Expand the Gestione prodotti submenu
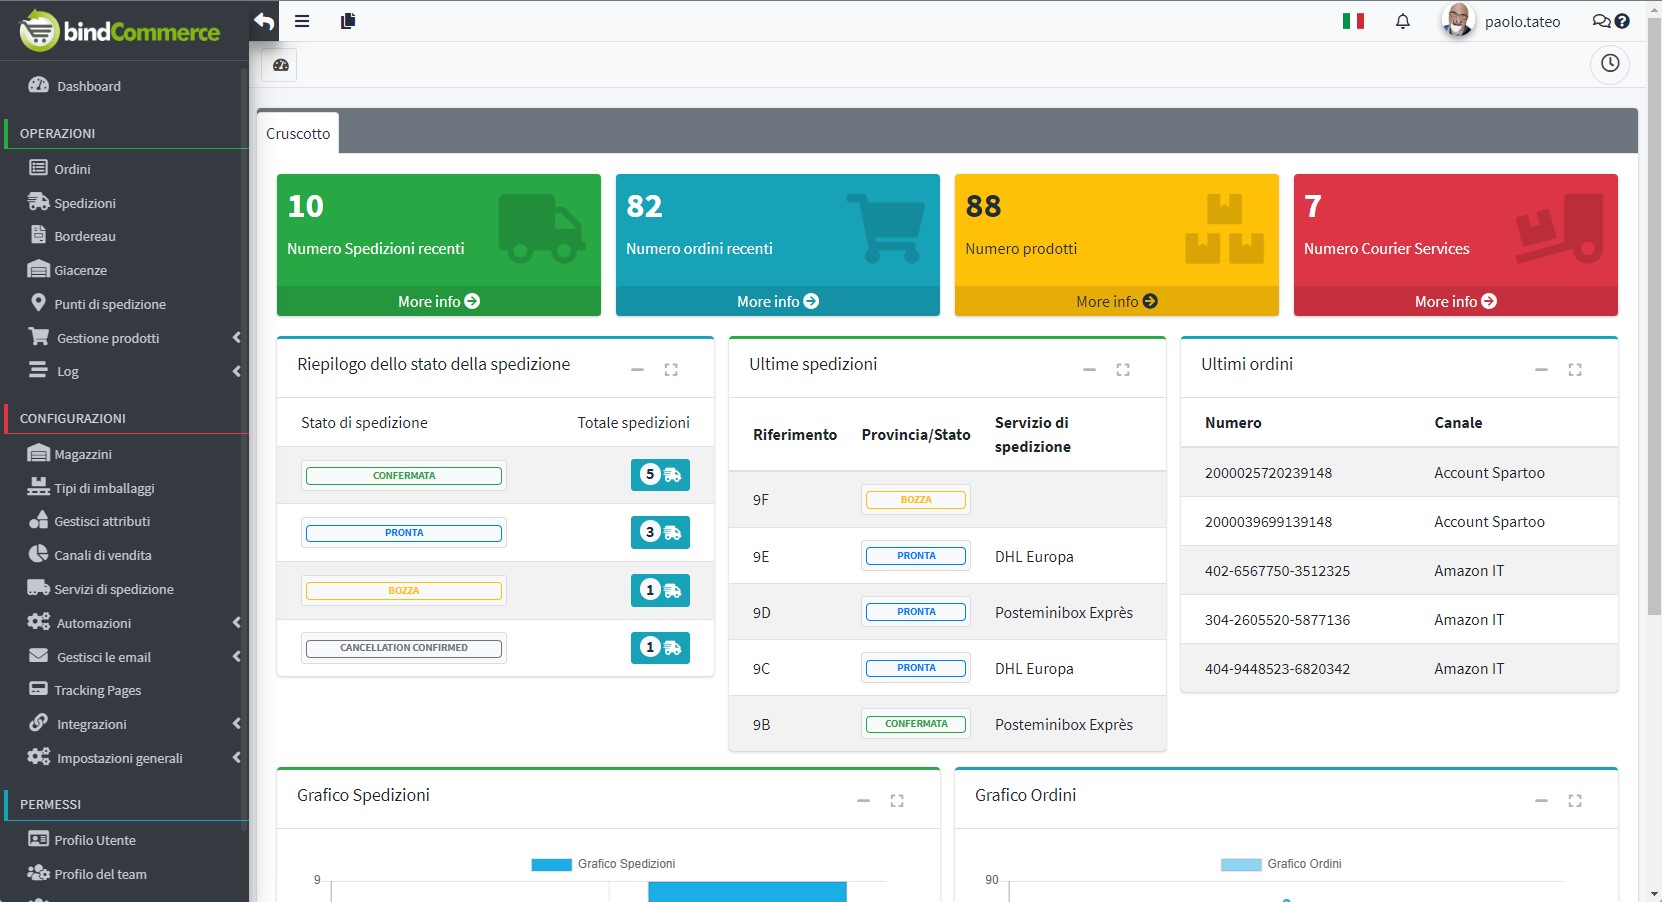Image resolution: width=1662 pixels, height=902 pixels. click(x=237, y=337)
